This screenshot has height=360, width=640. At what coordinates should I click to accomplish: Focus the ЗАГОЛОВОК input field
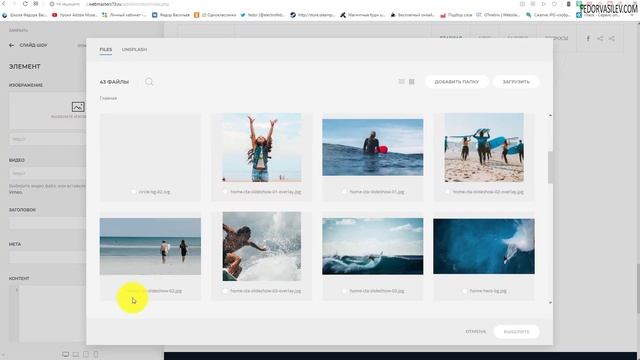click(48, 223)
